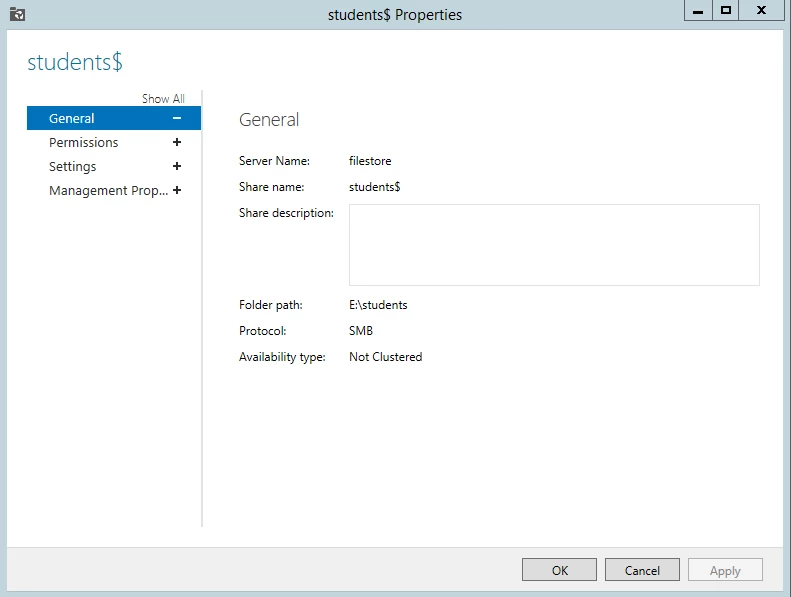Click the Availability type: label
The image size is (791, 597).
(282, 357)
